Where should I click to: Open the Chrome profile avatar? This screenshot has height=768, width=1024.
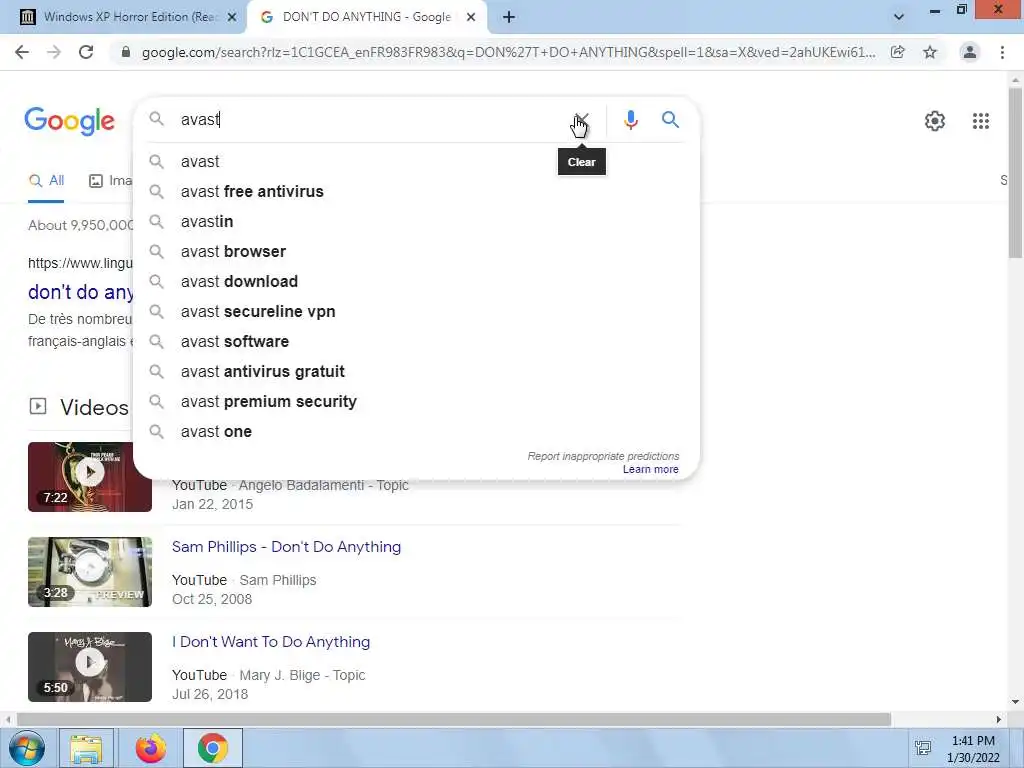[x=970, y=52]
